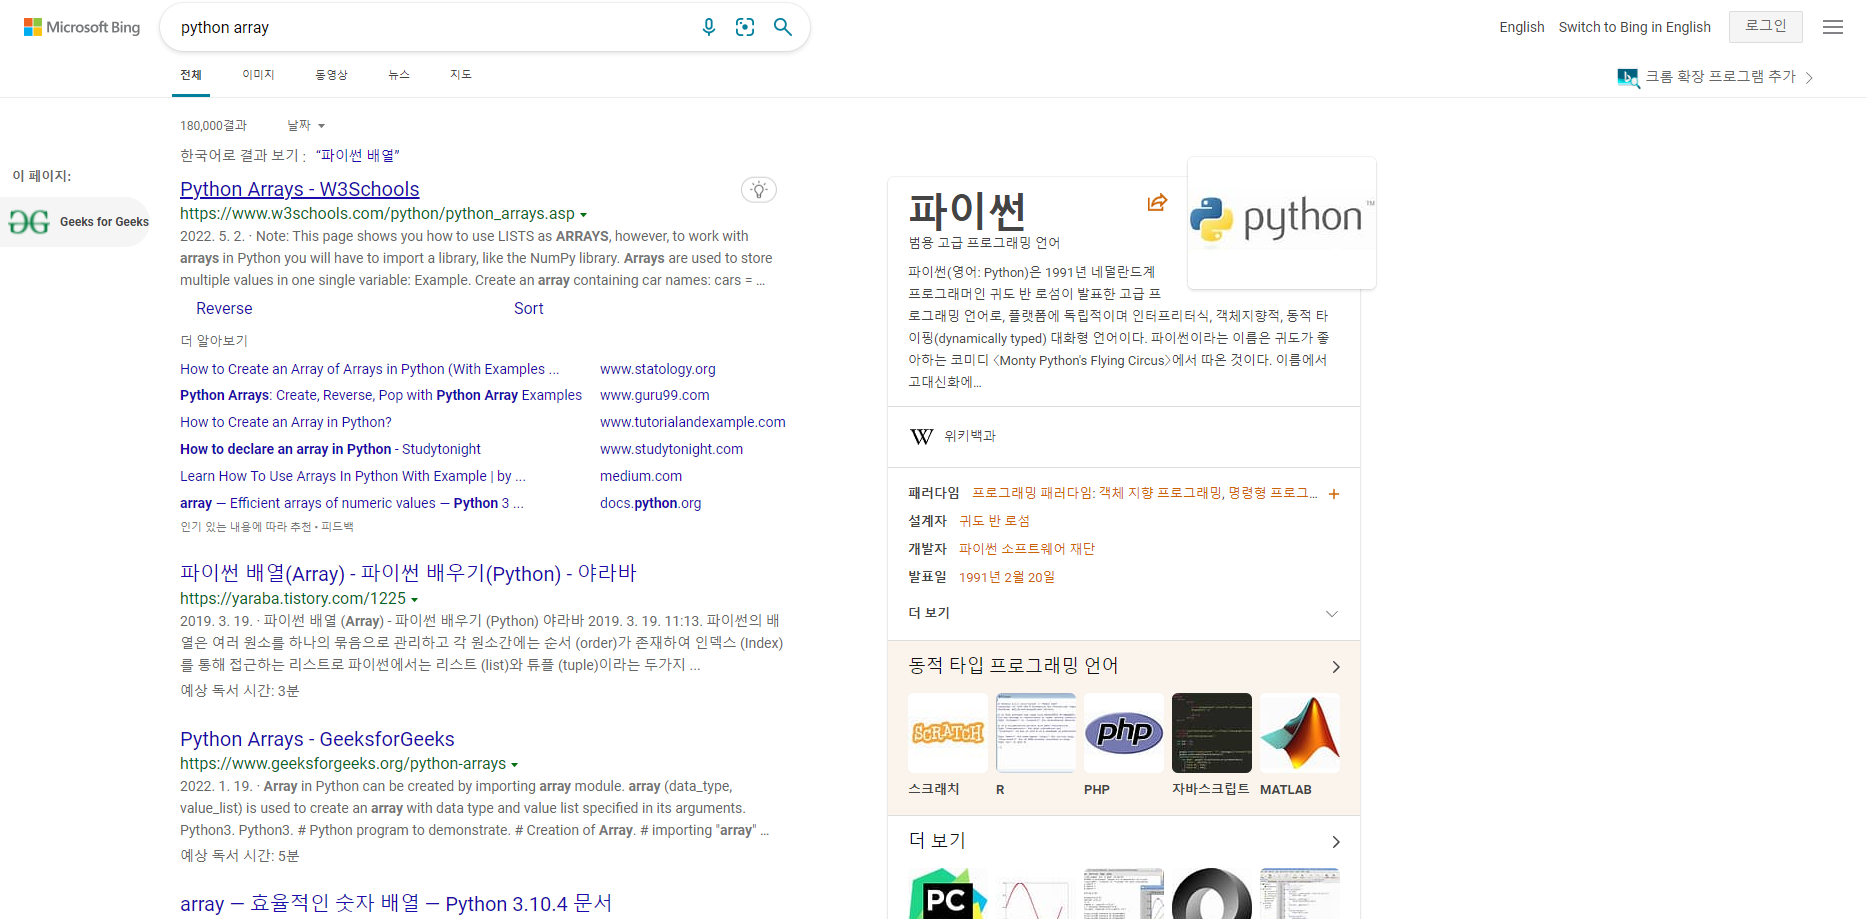Click in the search box with python array

pyautogui.click(x=430, y=28)
